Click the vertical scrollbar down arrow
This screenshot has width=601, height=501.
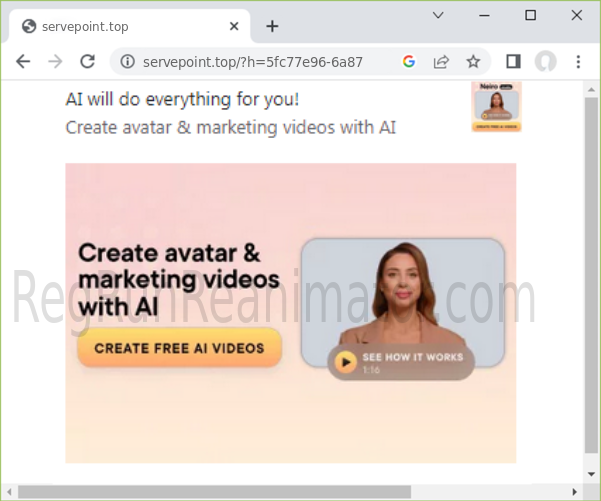click(591, 474)
